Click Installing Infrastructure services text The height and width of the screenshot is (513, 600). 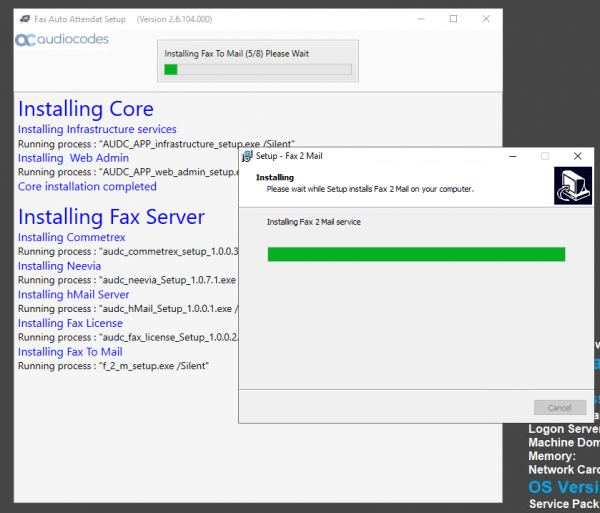click(97, 129)
